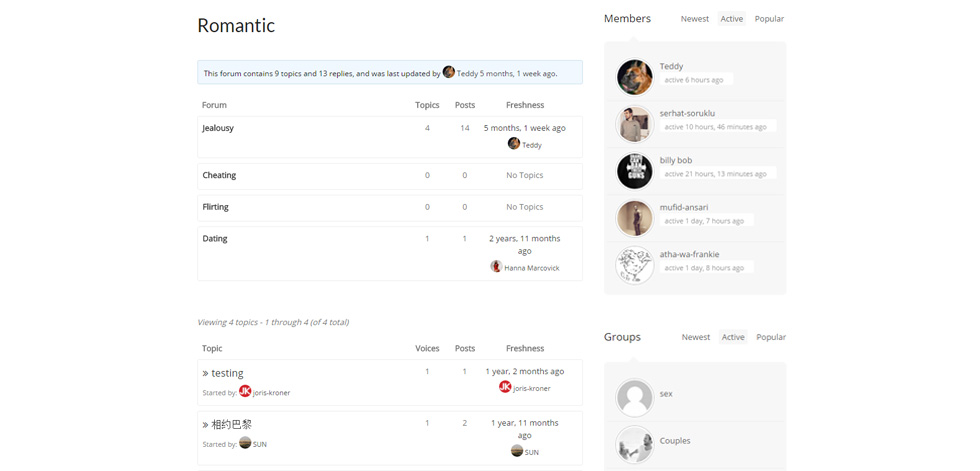Switch Groups widget to Active

(732, 337)
